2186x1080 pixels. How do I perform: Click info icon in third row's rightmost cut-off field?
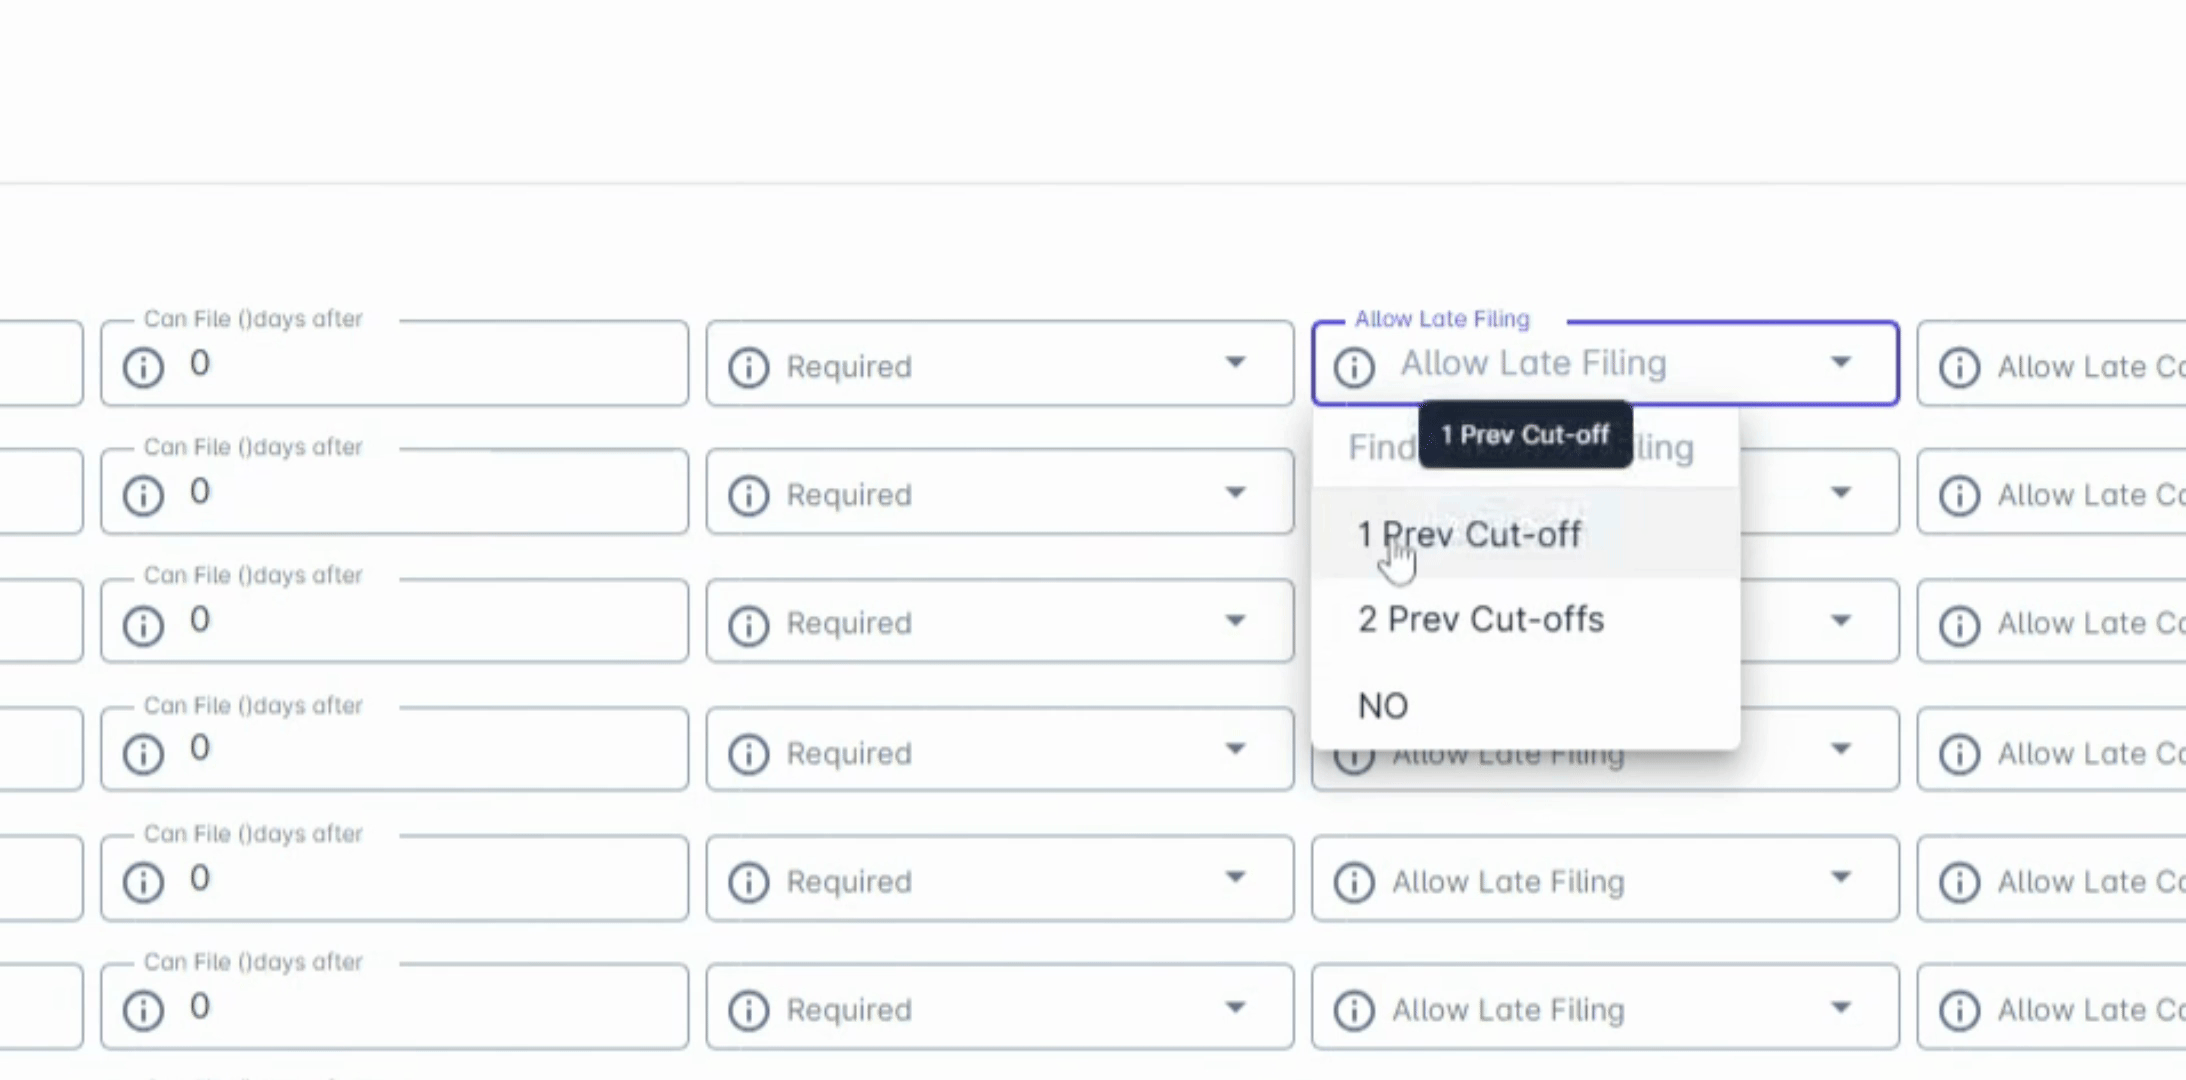[1959, 625]
